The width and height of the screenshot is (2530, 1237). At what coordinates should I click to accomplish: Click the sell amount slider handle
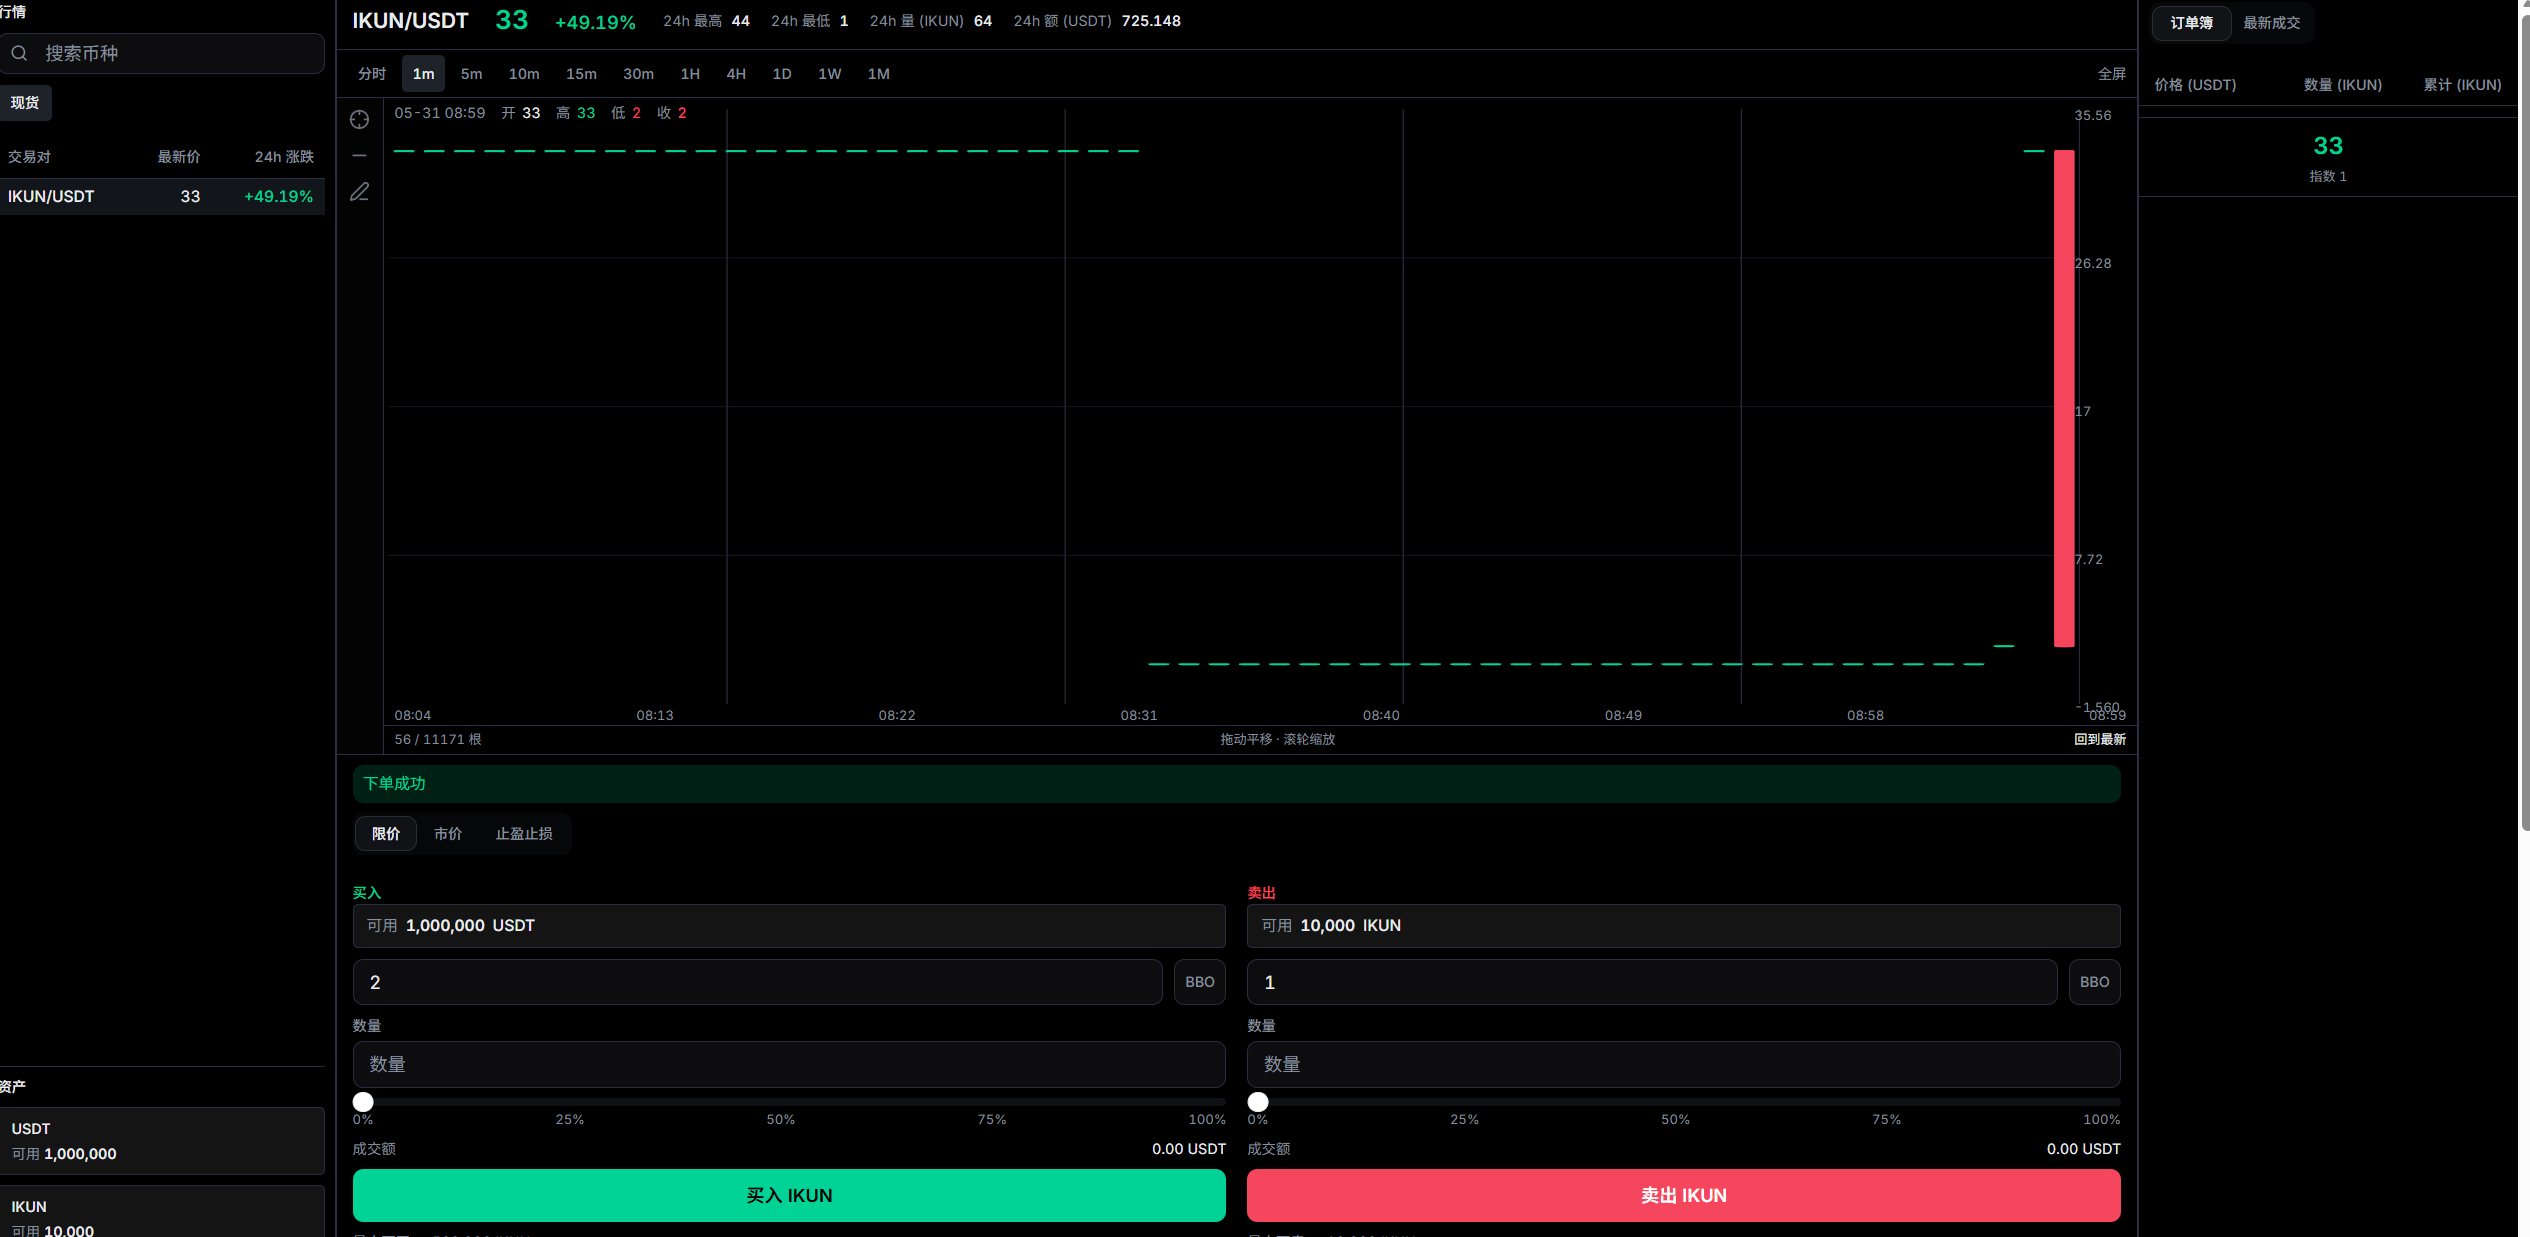[x=1258, y=1101]
